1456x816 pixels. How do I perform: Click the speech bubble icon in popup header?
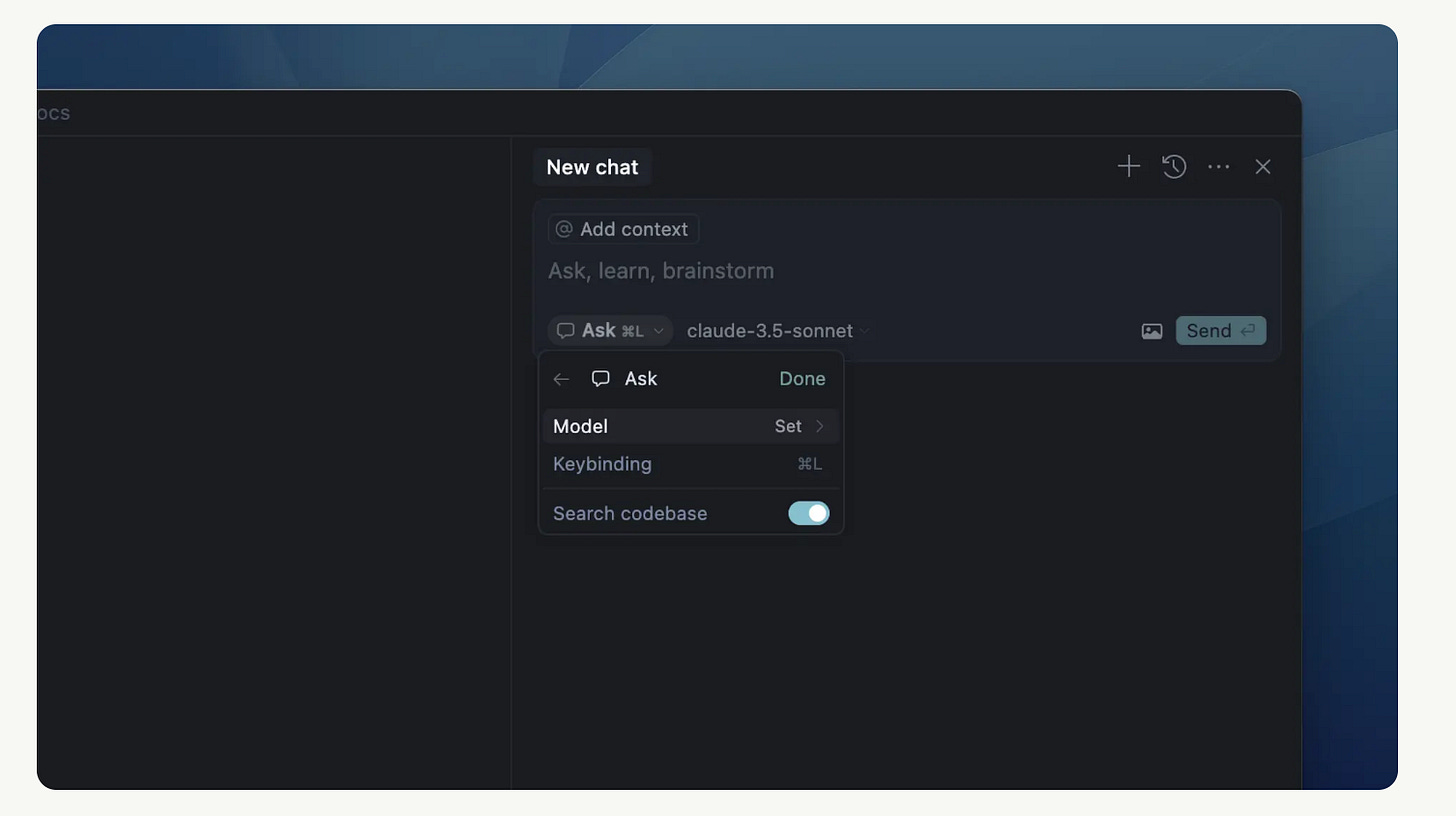tap(601, 379)
